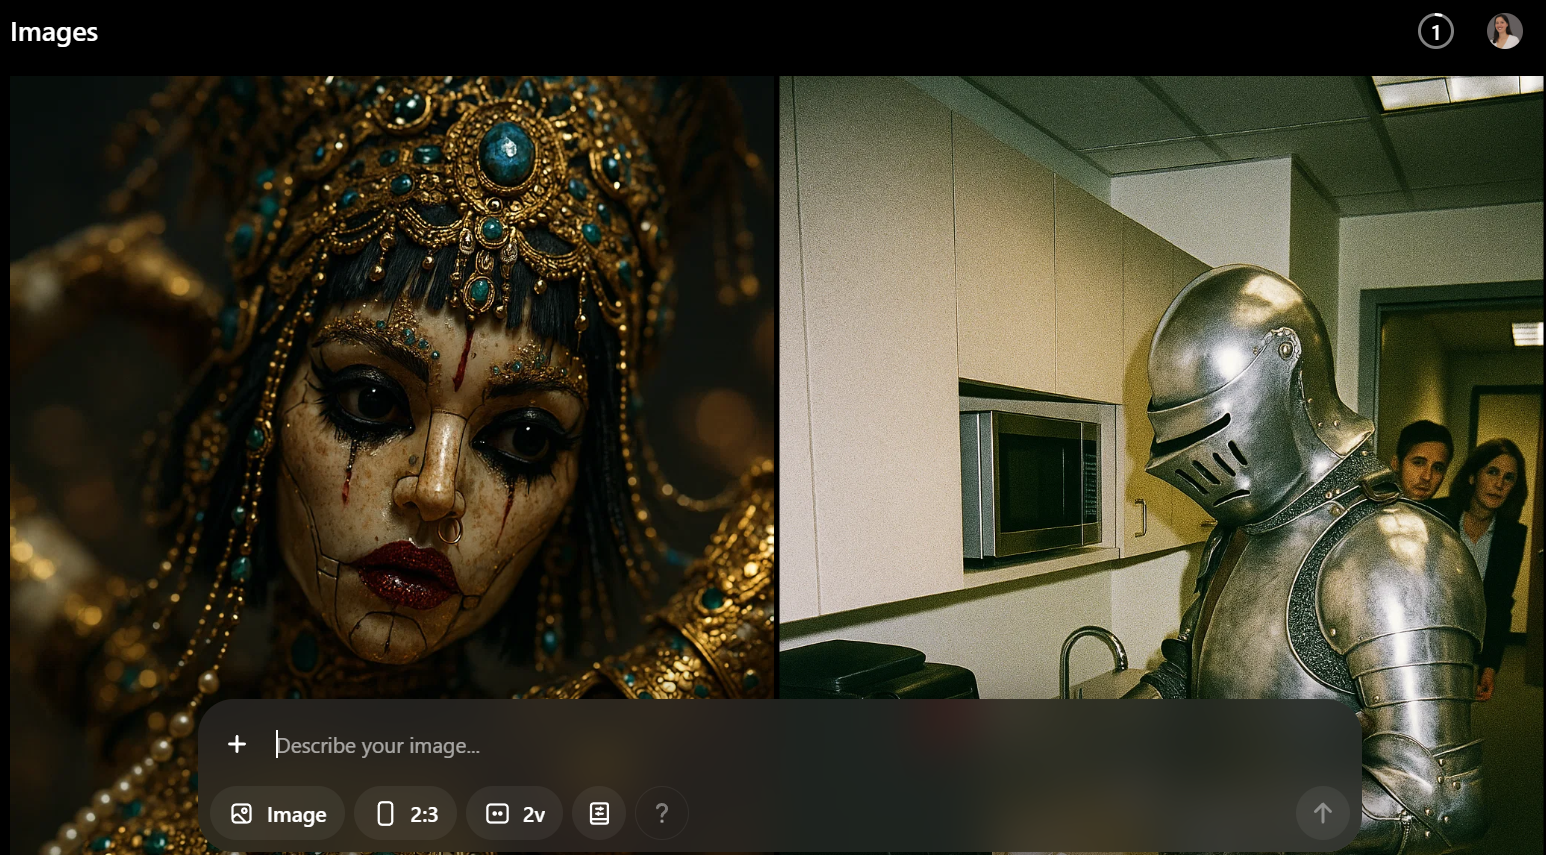
Task: Open the Image mode selector
Action: (x=278, y=814)
